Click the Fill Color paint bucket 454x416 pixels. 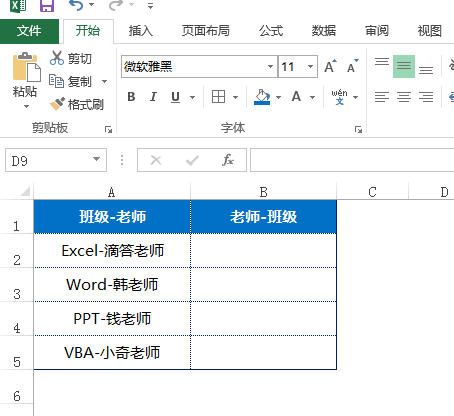[x=262, y=97]
